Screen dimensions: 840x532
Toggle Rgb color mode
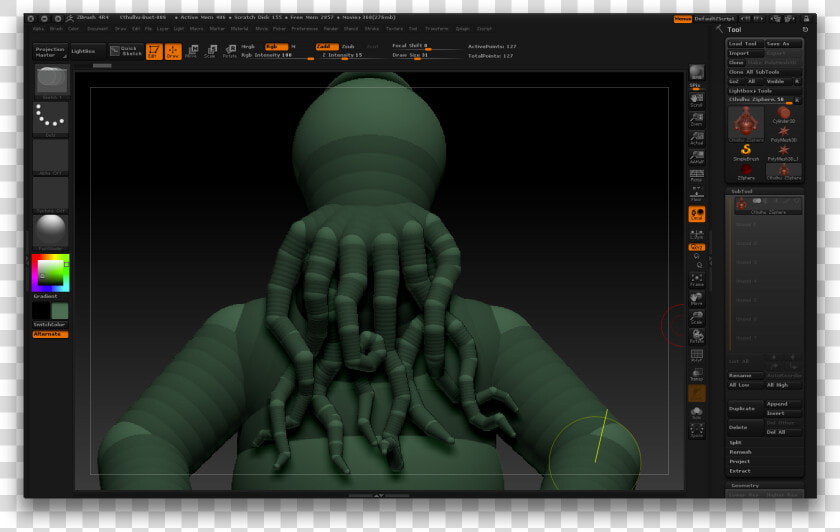(x=276, y=47)
